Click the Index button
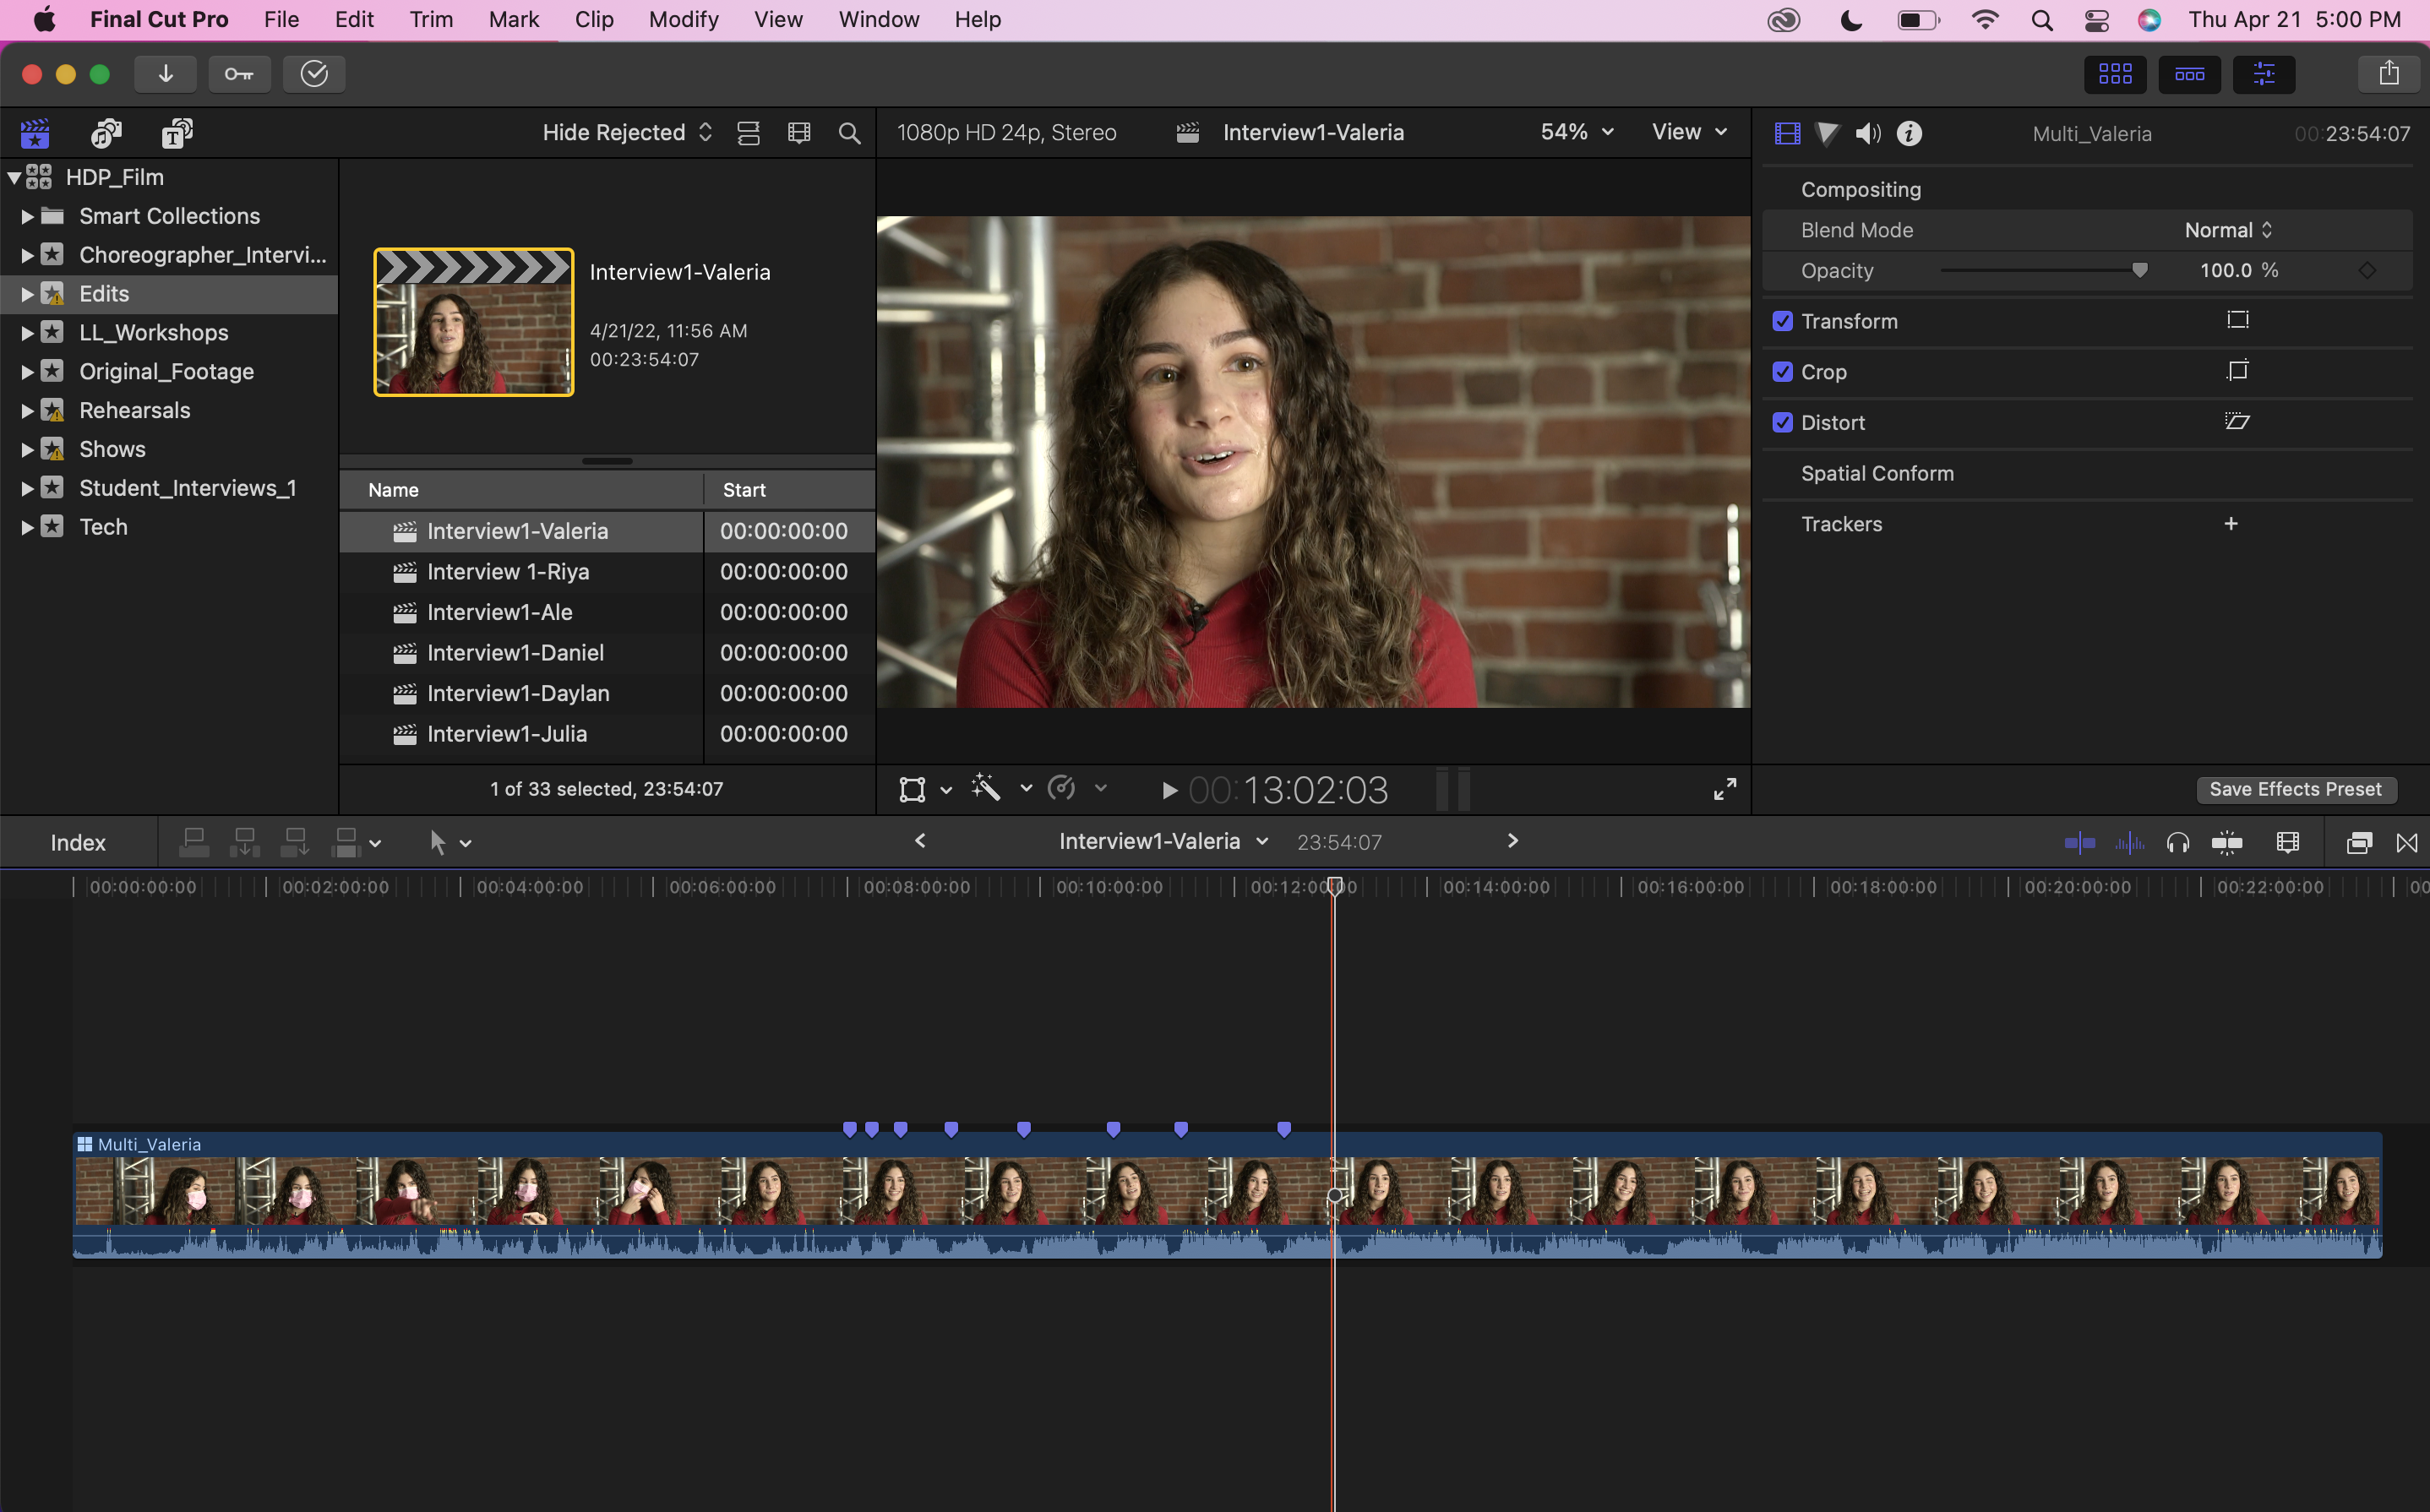 coord(78,843)
